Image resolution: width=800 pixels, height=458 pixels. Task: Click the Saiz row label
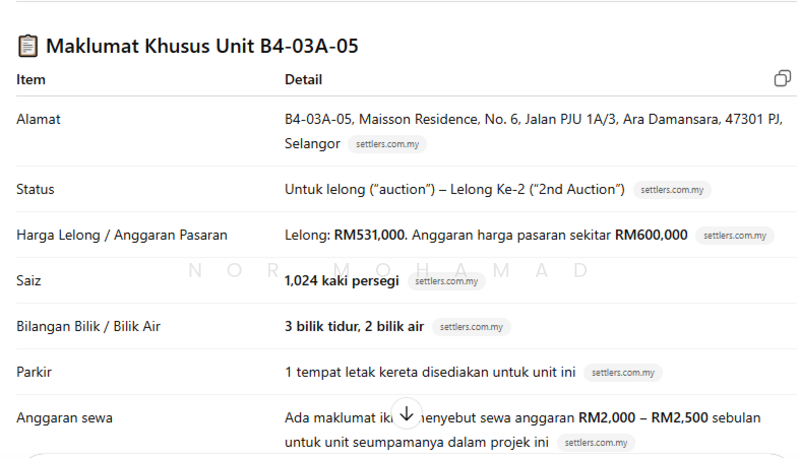31,282
